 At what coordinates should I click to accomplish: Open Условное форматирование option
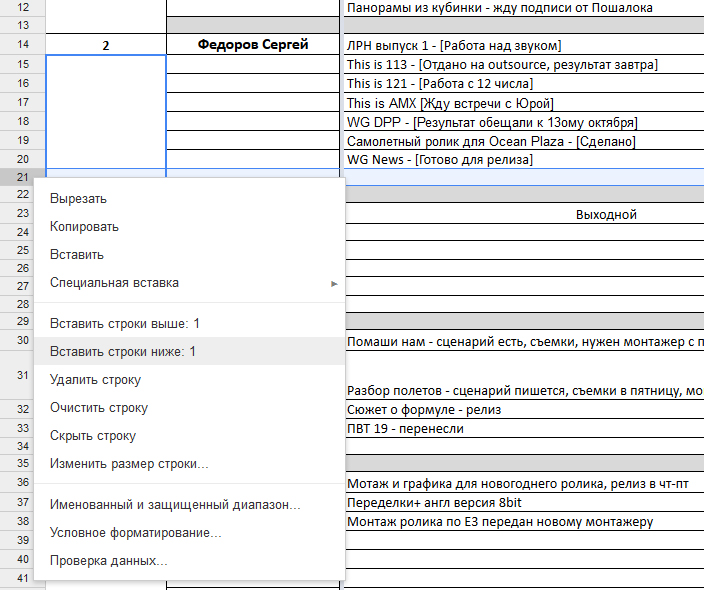189,533
